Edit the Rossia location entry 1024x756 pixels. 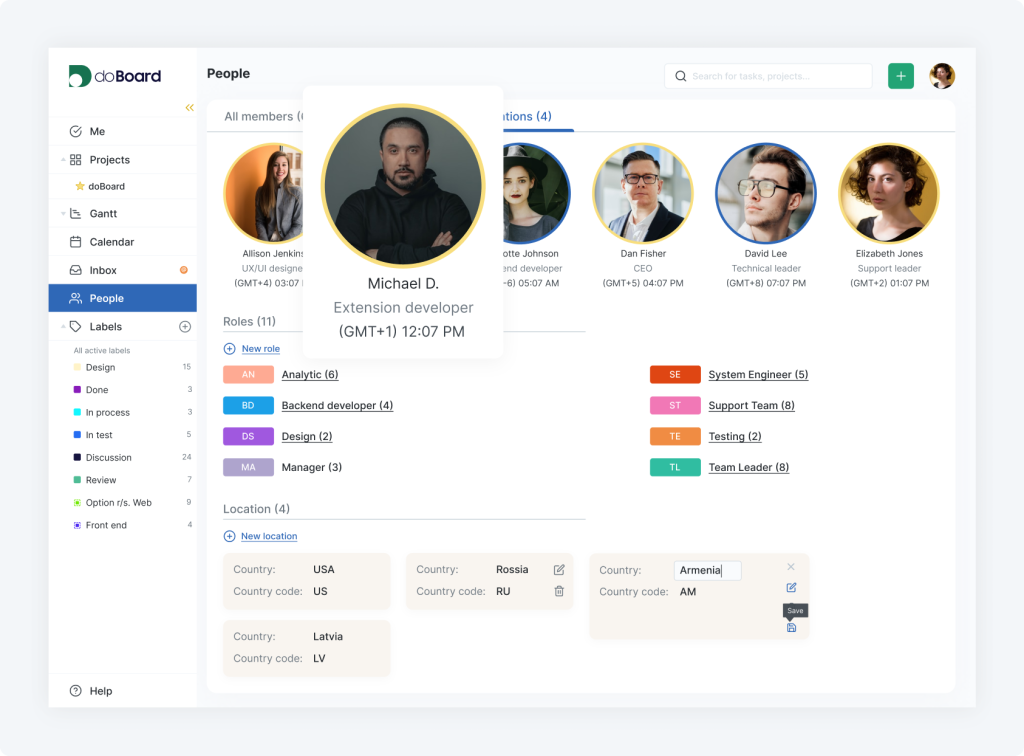[559, 570]
